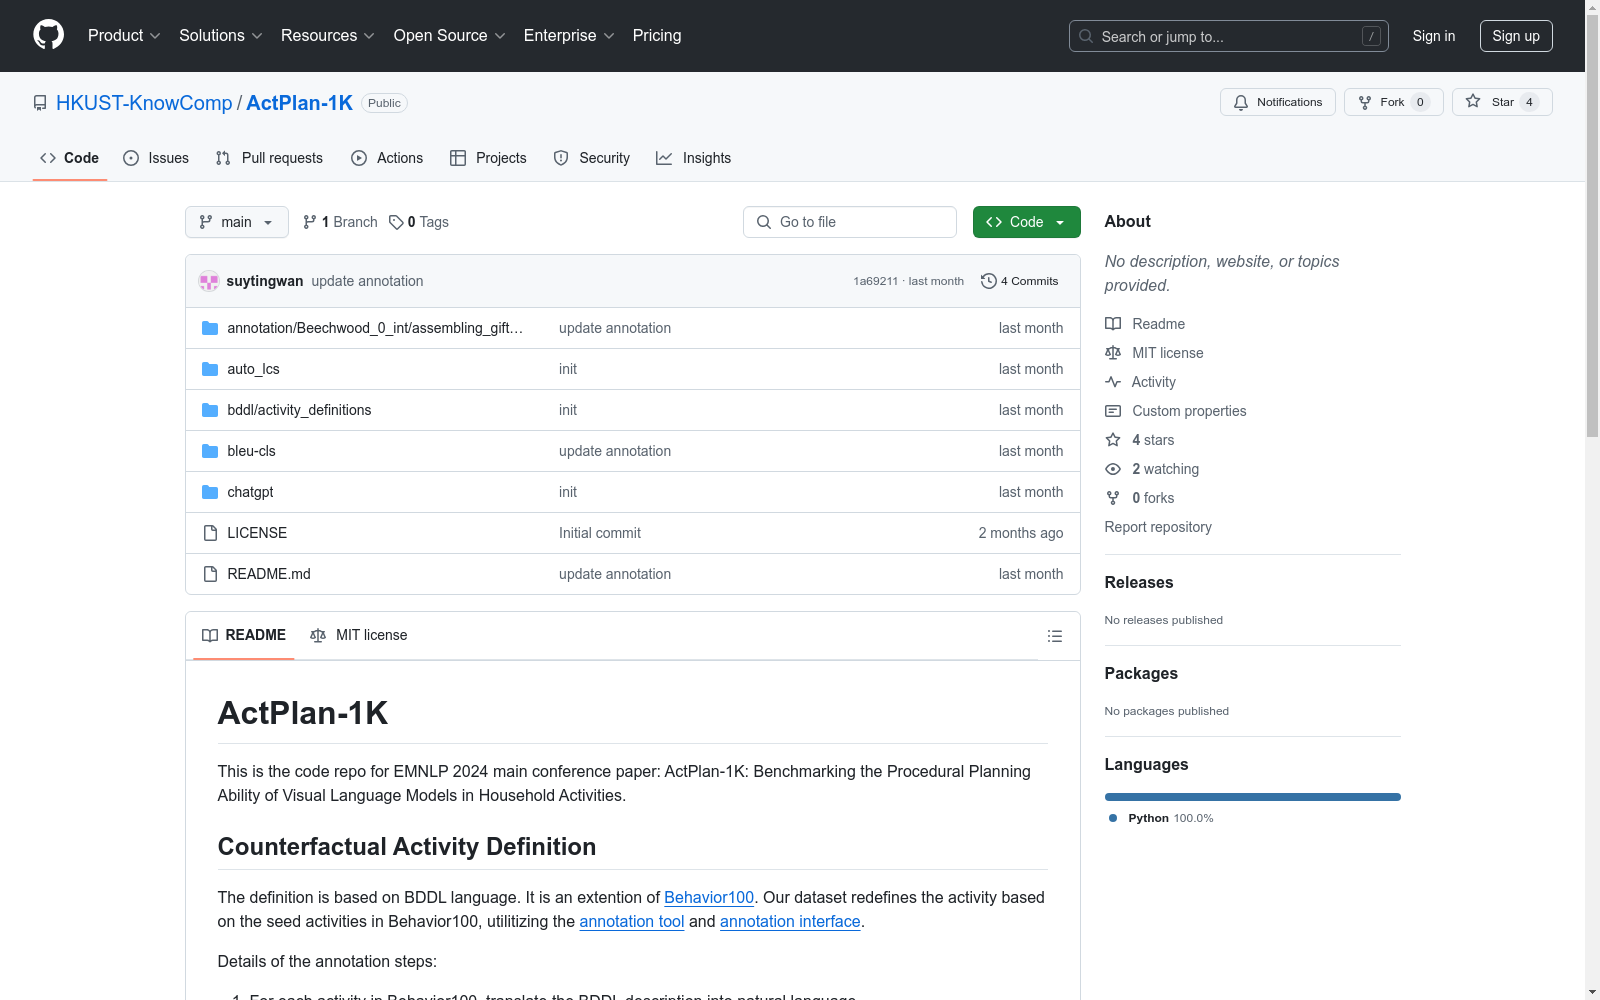Click the pulse icon beside Activity
Screen dimensions: 1600x1000
pyautogui.click(x=1113, y=382)
